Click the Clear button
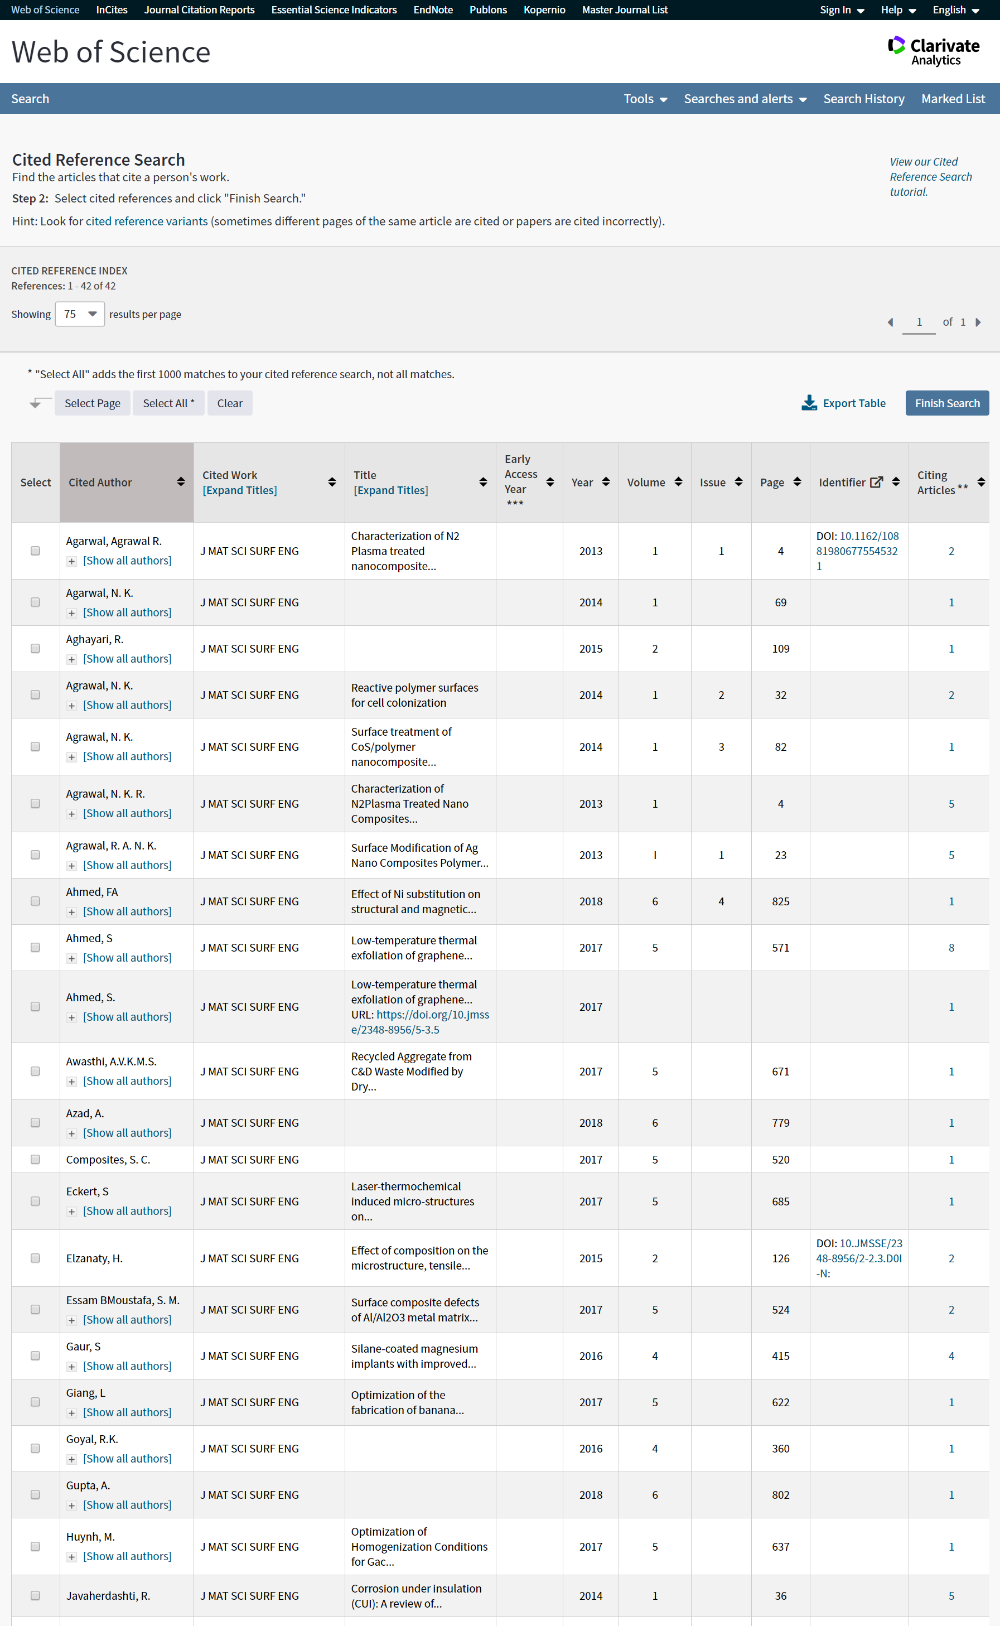 coord(230,403)
